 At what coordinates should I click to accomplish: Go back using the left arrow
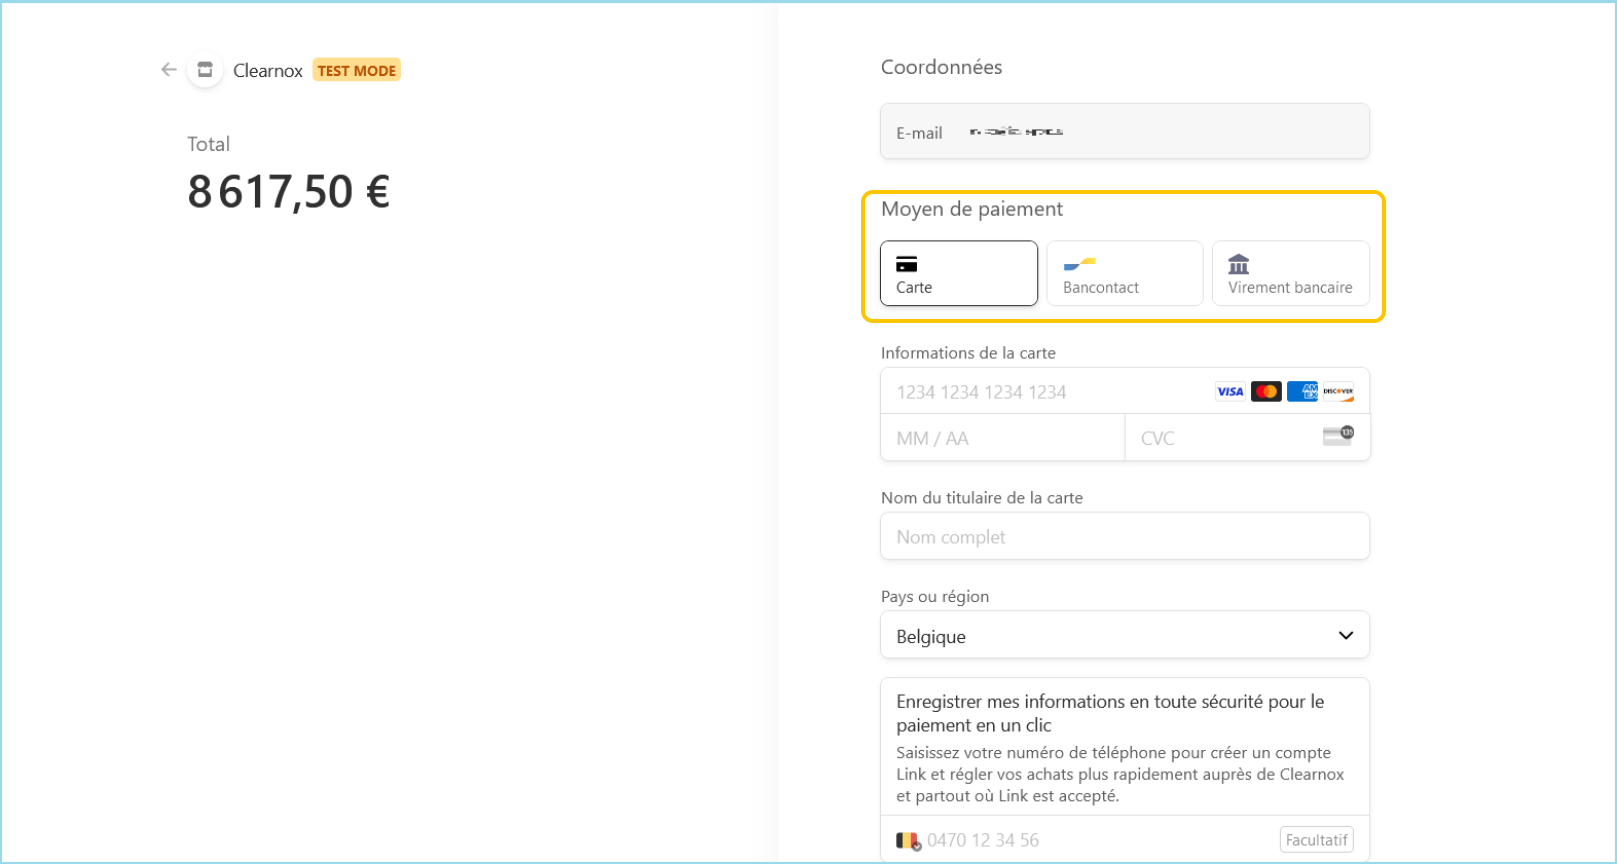[168, 70]
